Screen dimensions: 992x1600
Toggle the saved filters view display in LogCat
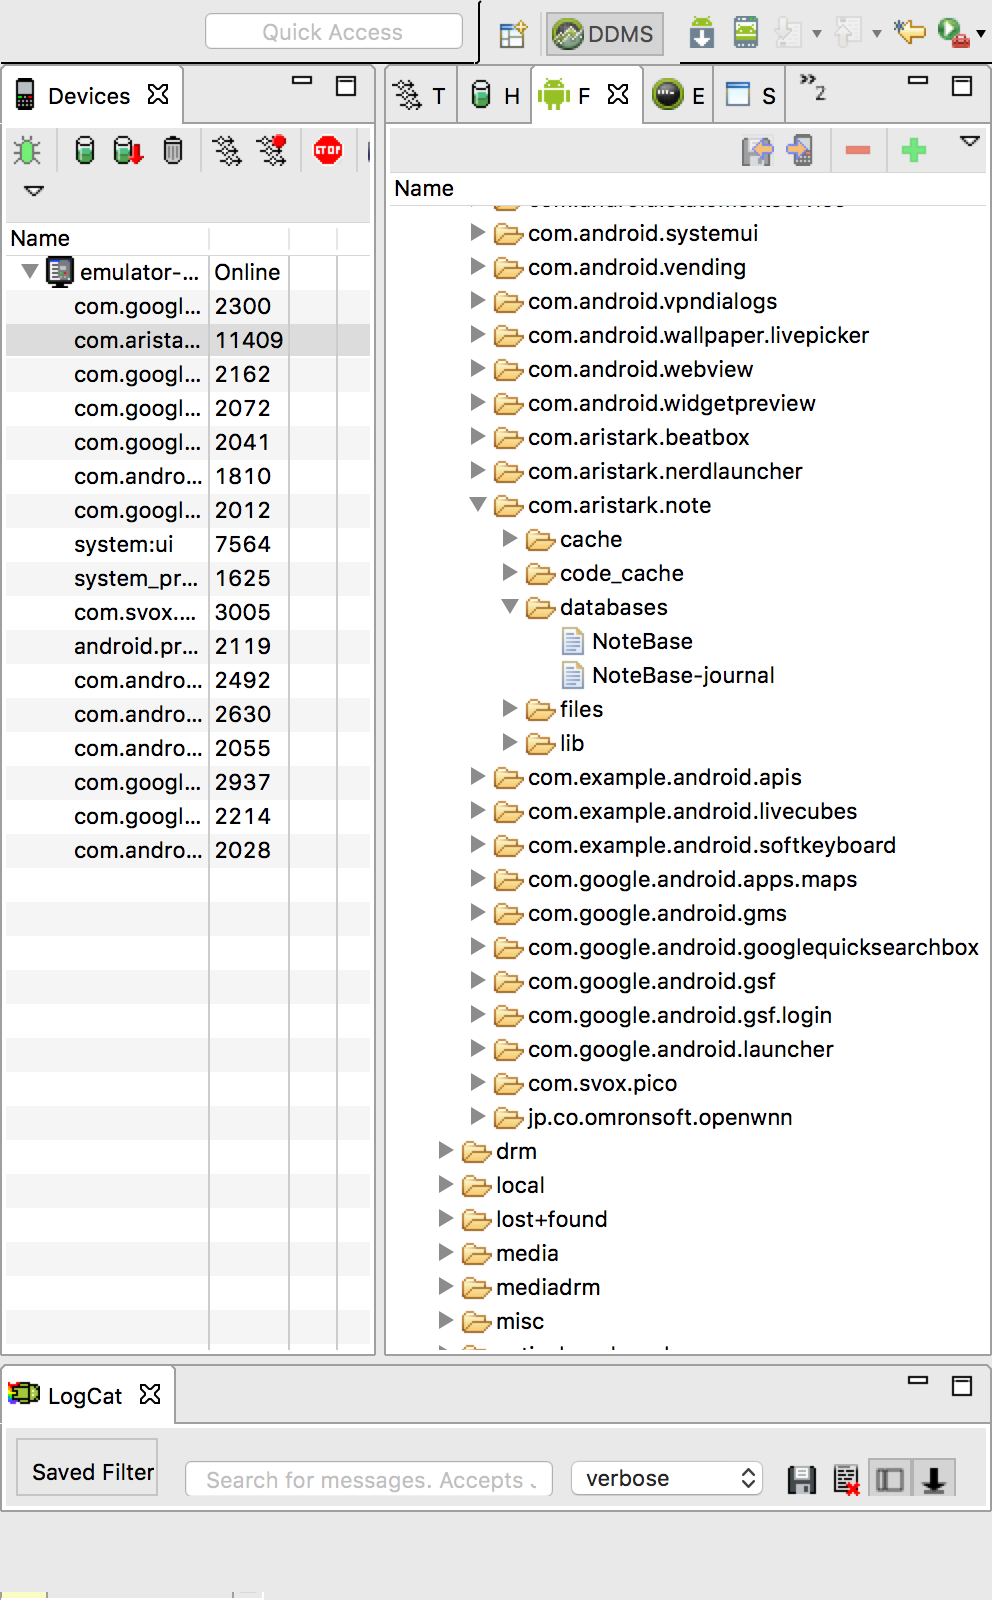tap(890, 1480)
